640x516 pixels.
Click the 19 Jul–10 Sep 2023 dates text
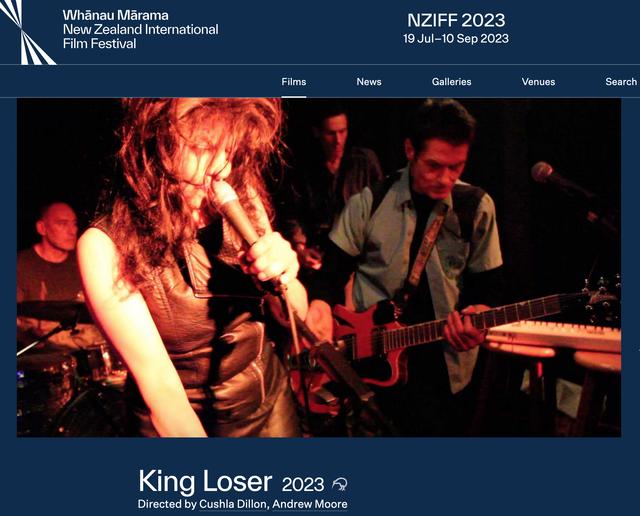click(x=456, y=39)
